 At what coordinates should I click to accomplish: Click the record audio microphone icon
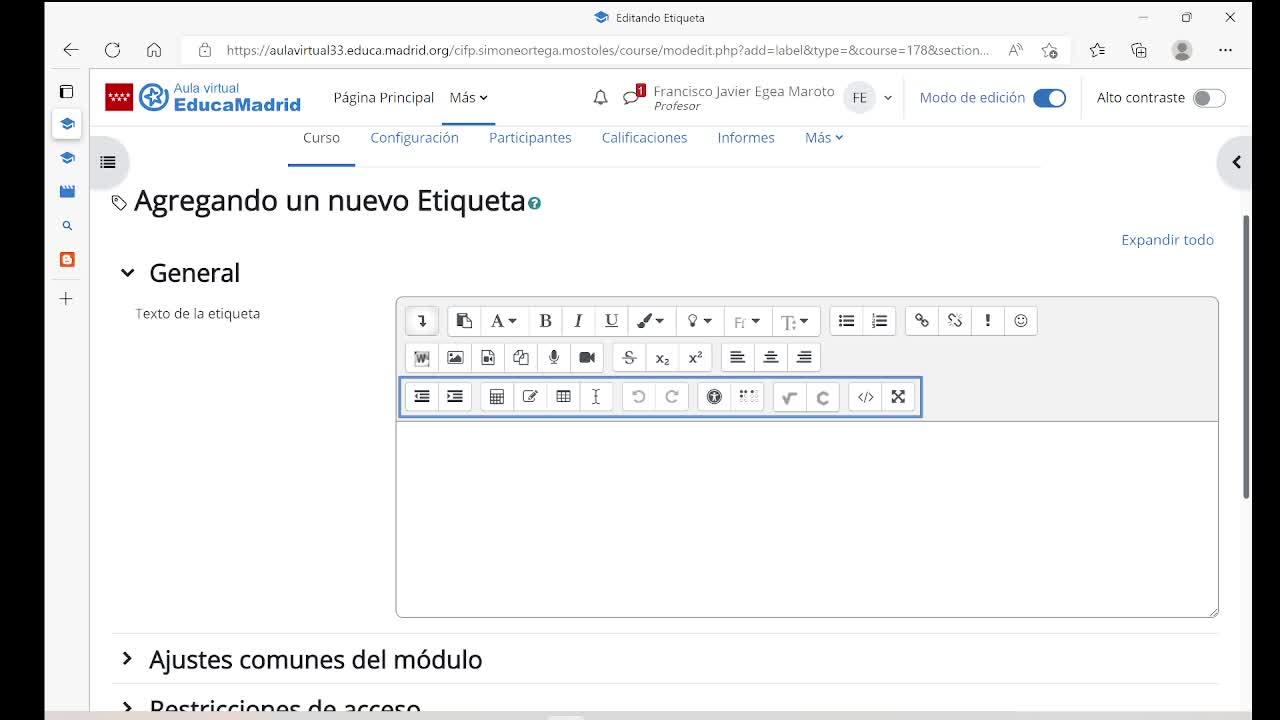[554, 358]
